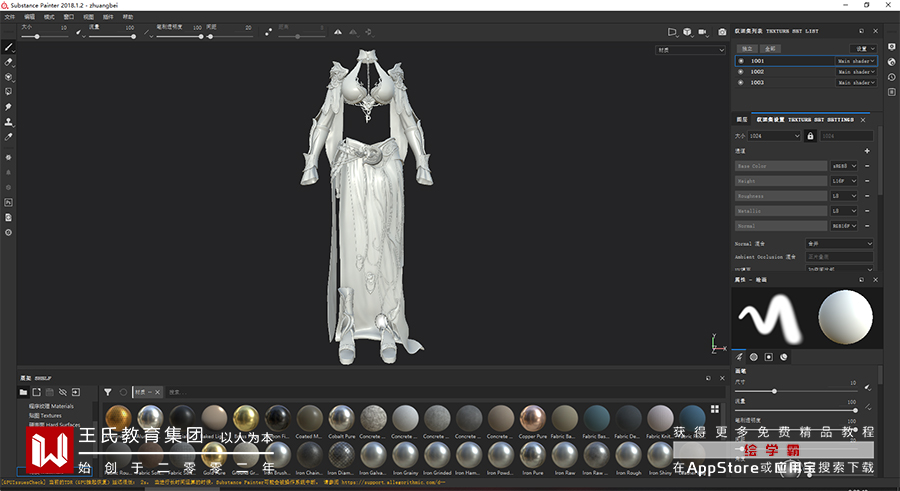The image size is (900, 491).
Task: Select the Clone stamp tool
Action: 9,122
